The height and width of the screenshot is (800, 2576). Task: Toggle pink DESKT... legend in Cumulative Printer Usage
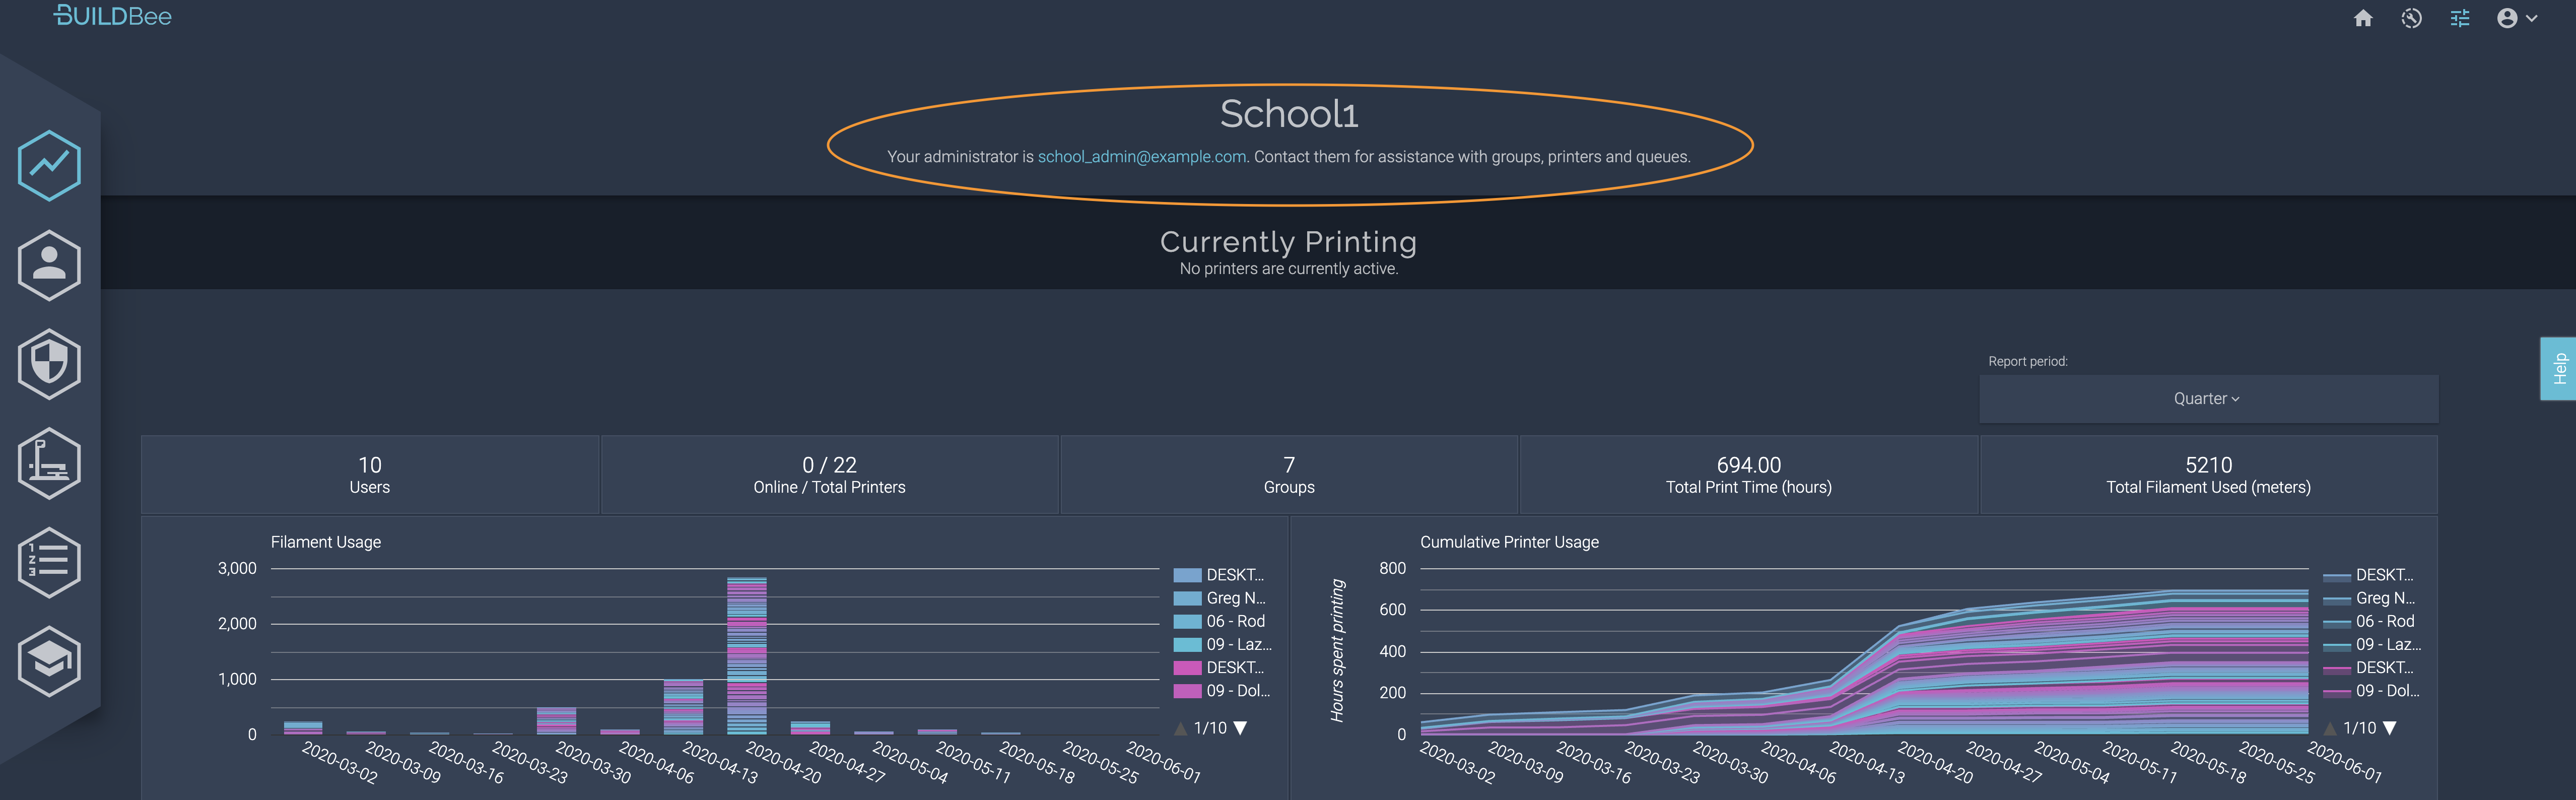[x=2368, y=667]
